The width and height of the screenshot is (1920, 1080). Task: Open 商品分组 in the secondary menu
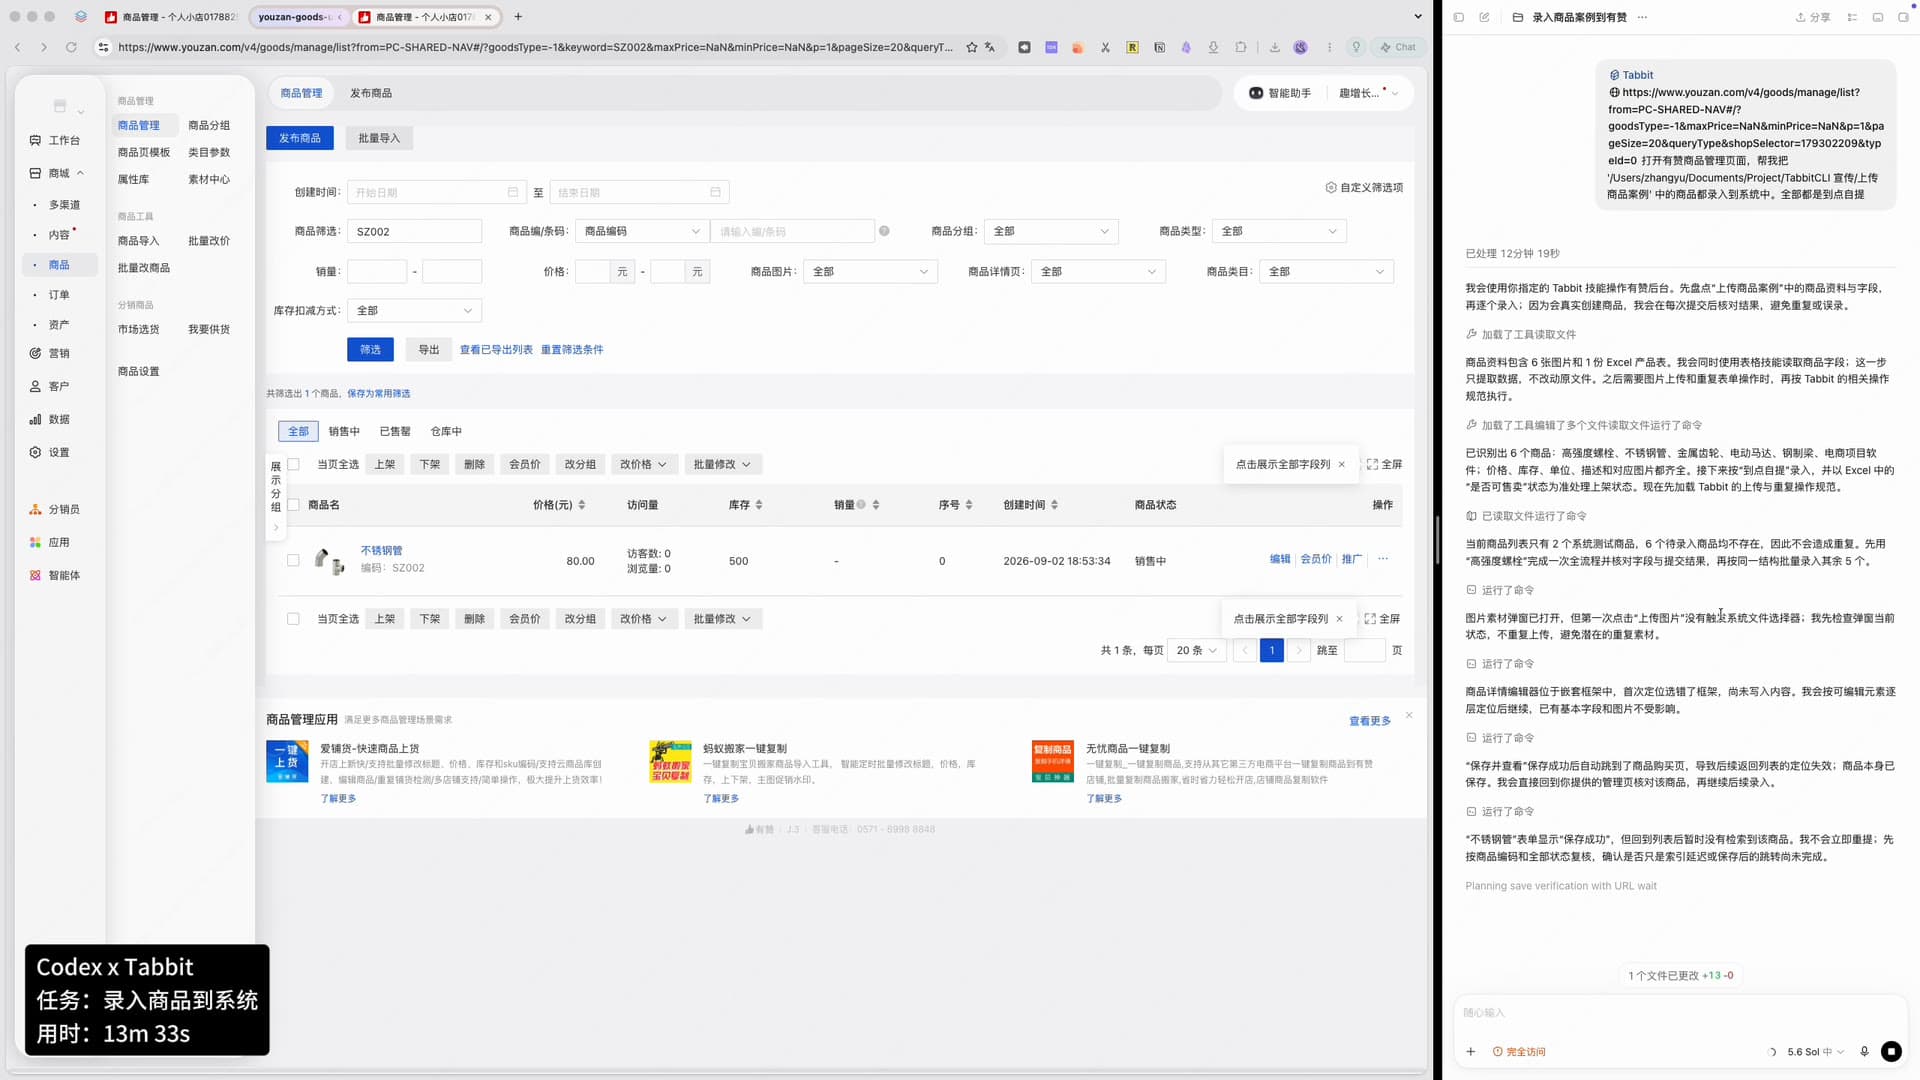coord(209,125)
